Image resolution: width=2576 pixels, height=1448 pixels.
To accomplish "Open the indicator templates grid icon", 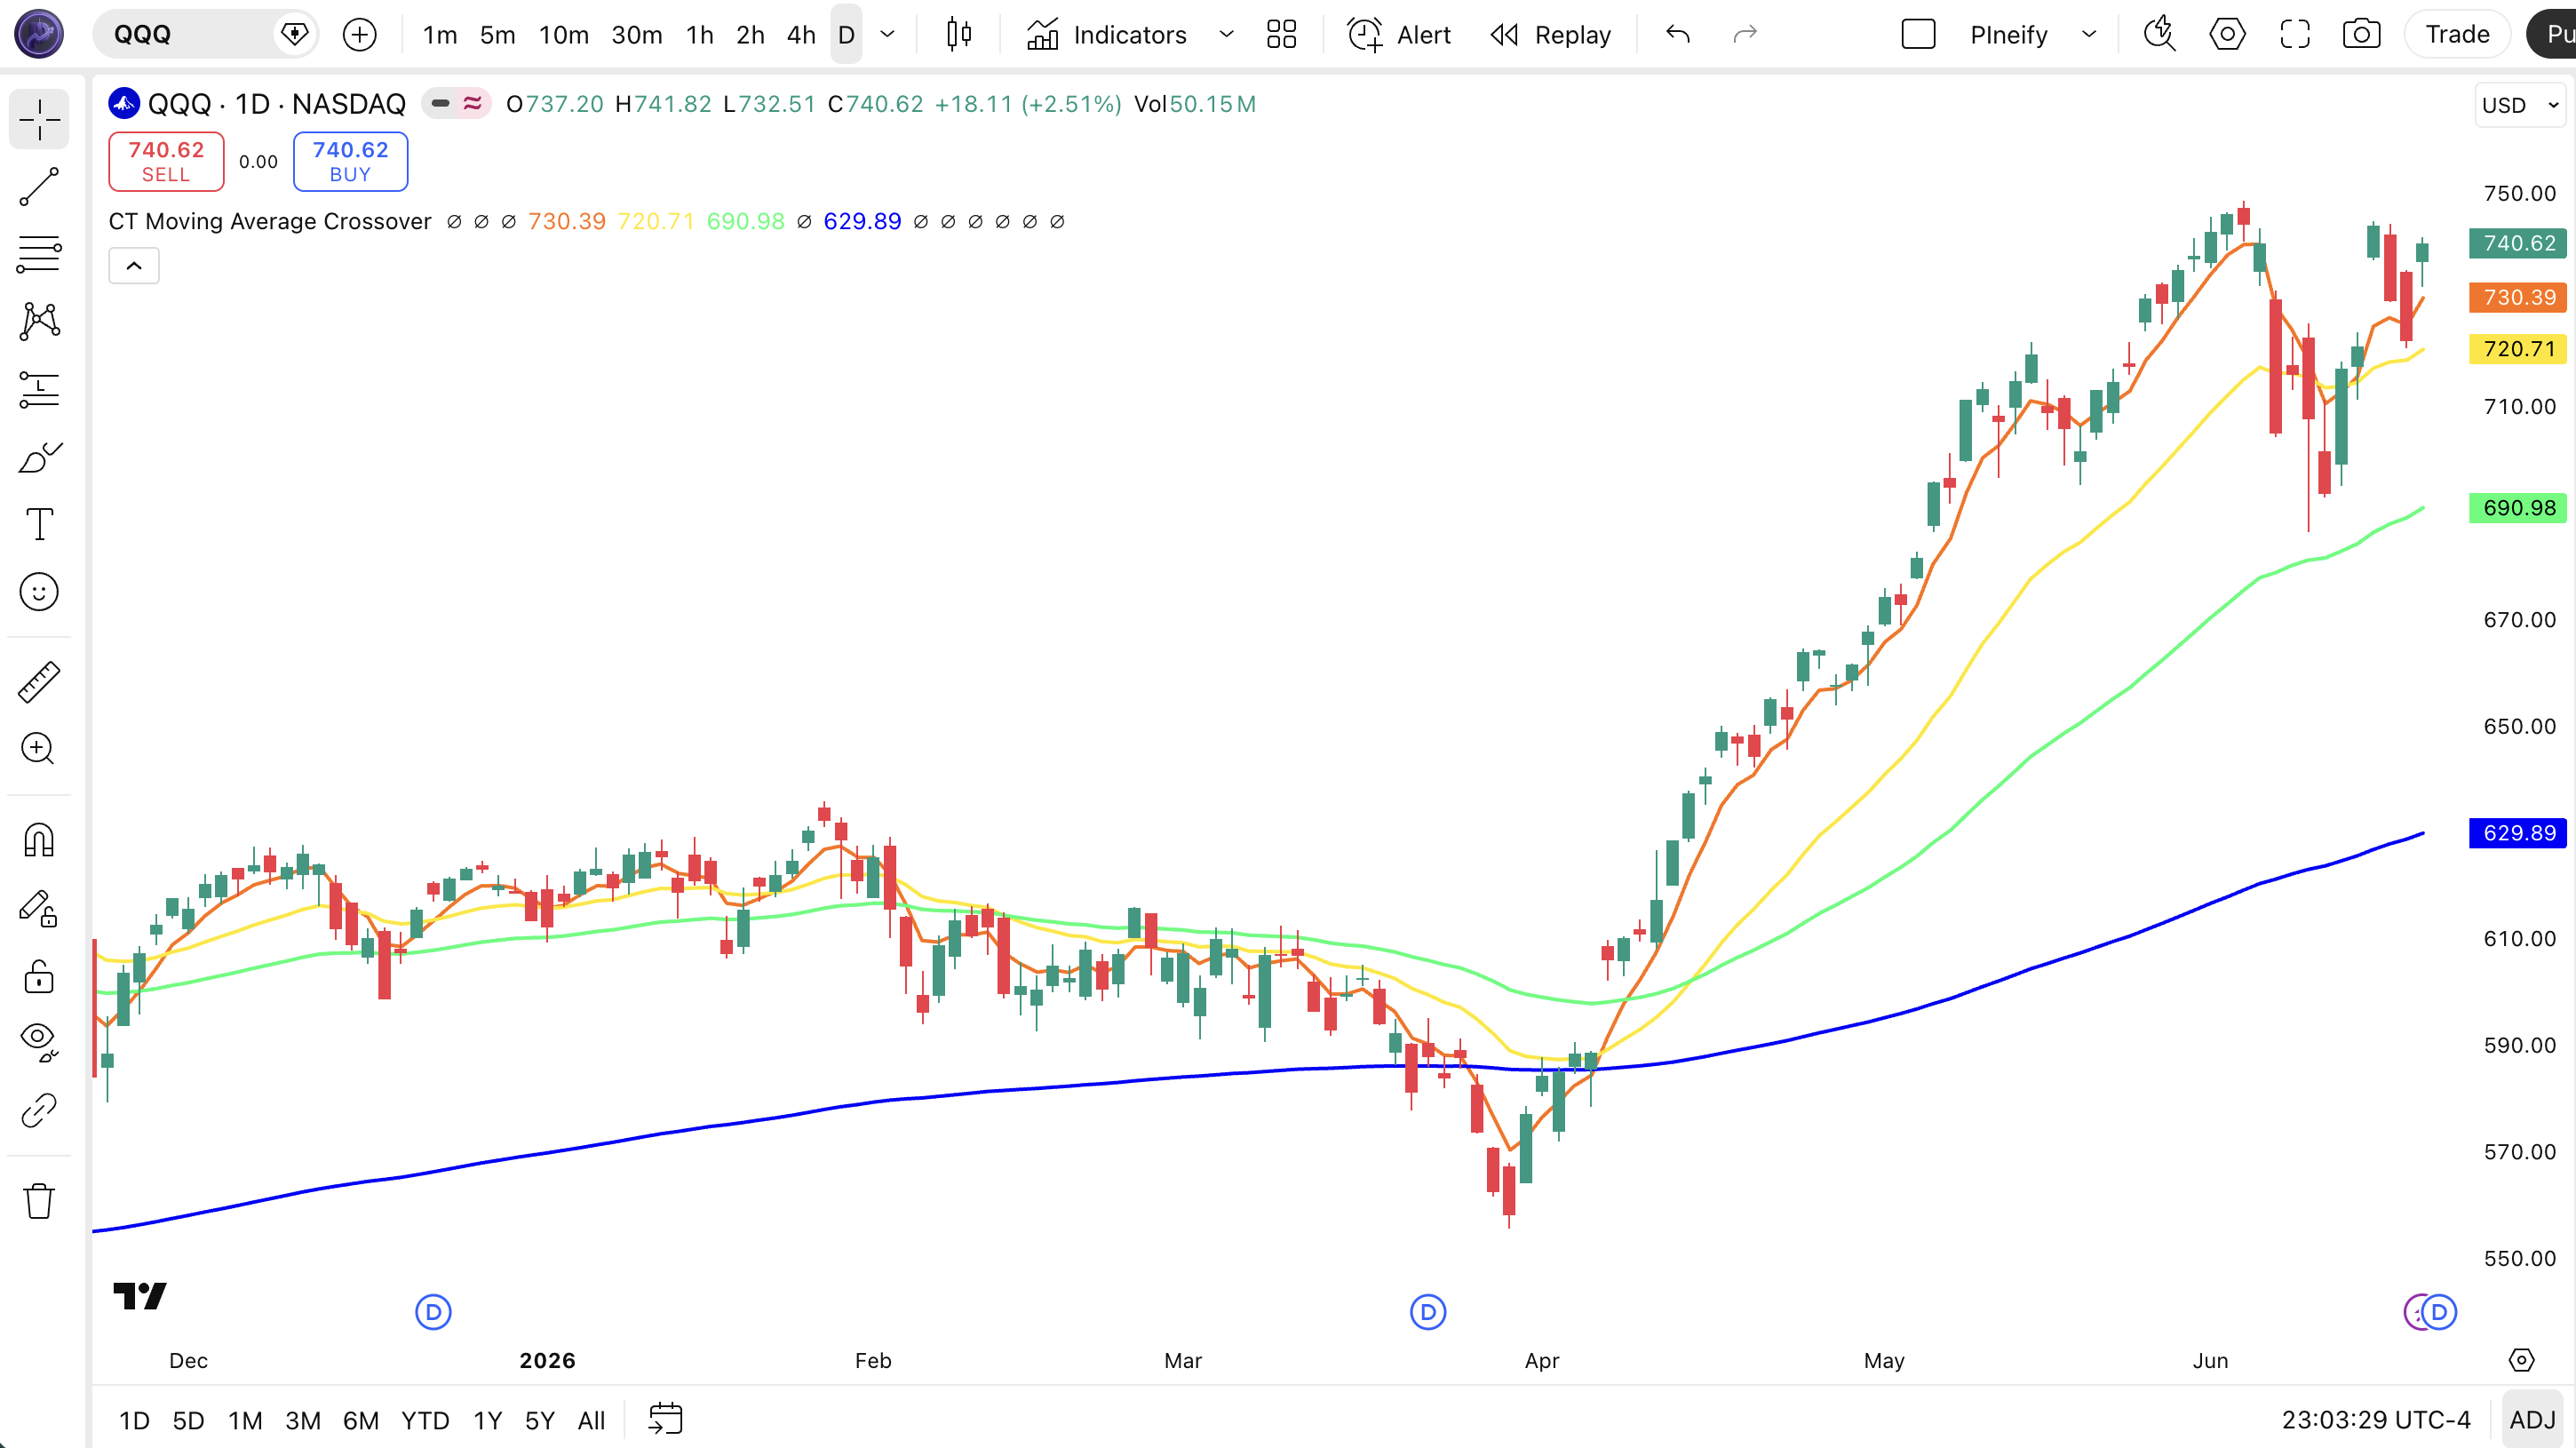I will tap(1281, 34).
